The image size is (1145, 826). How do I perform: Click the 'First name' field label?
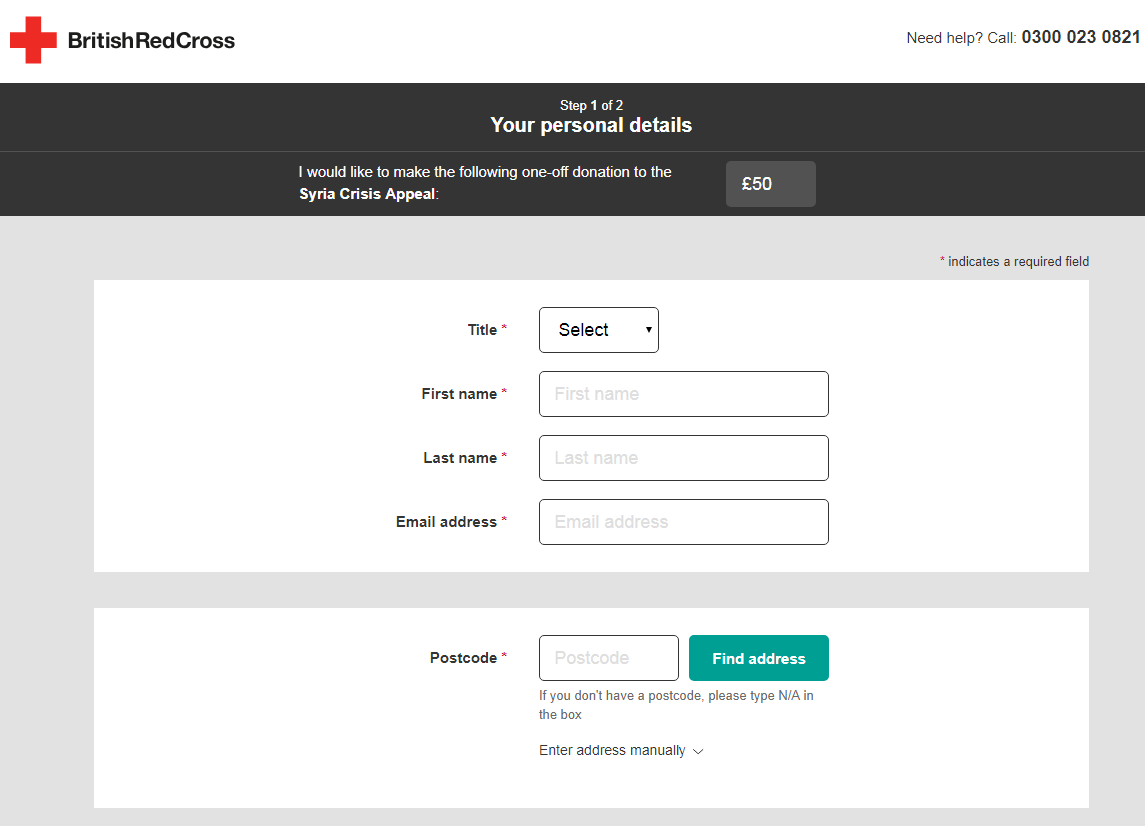(459, 394)
